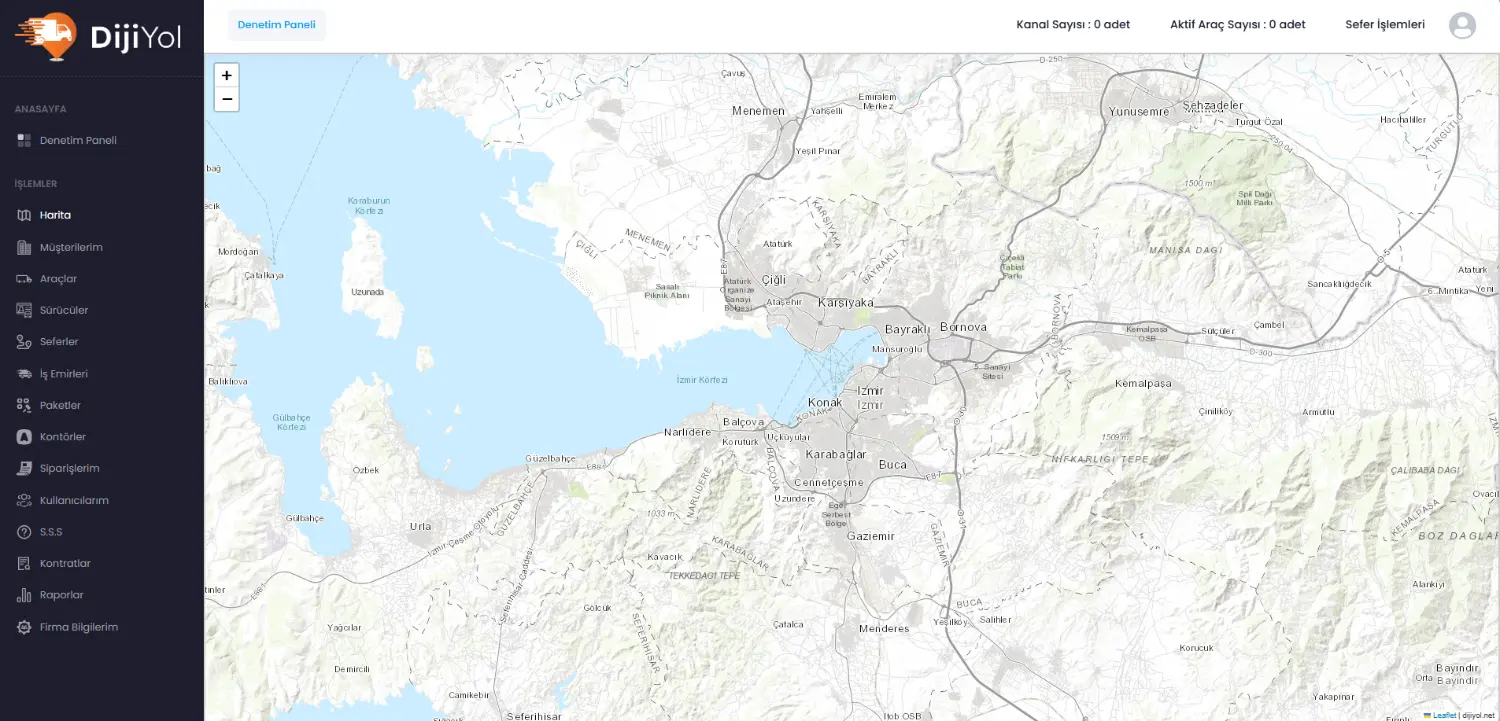
Task: Click the Leaflet attribution link
Action: [x=1444, y=715]
